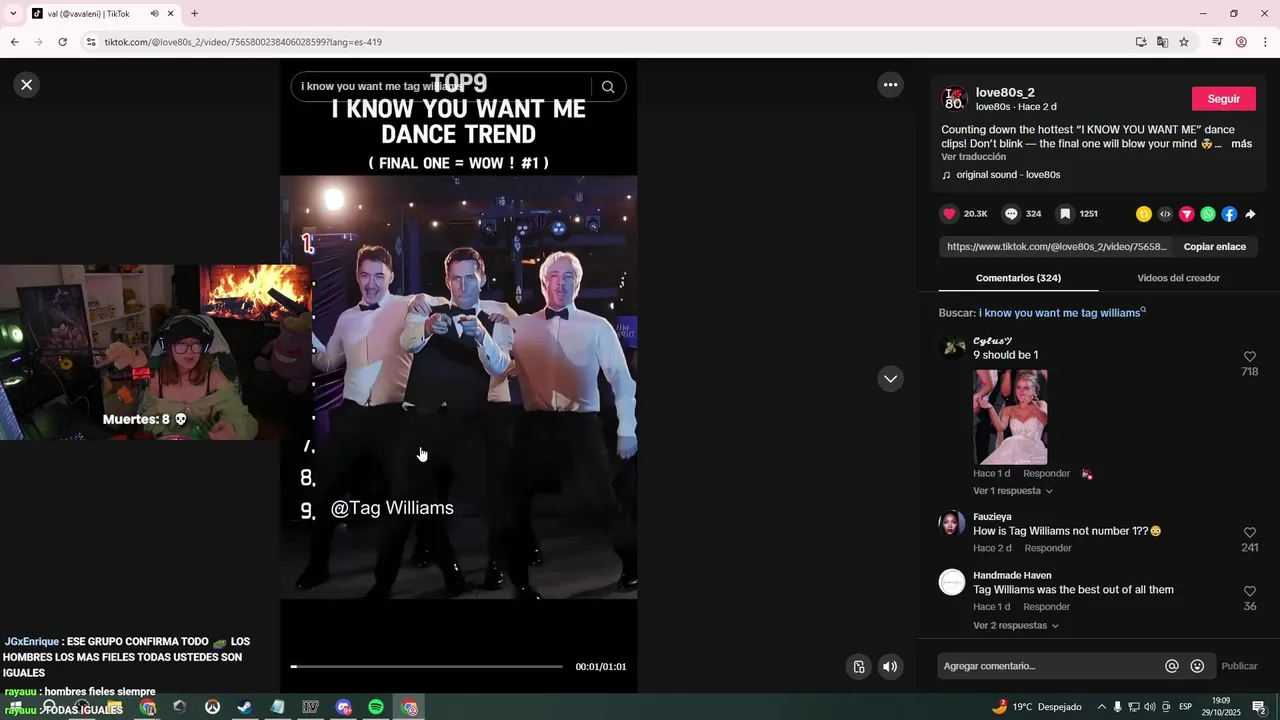This screenshot has height=720, width=1280.
Task: Reply to Fauzieya's comment
Action: point(1048,548)
